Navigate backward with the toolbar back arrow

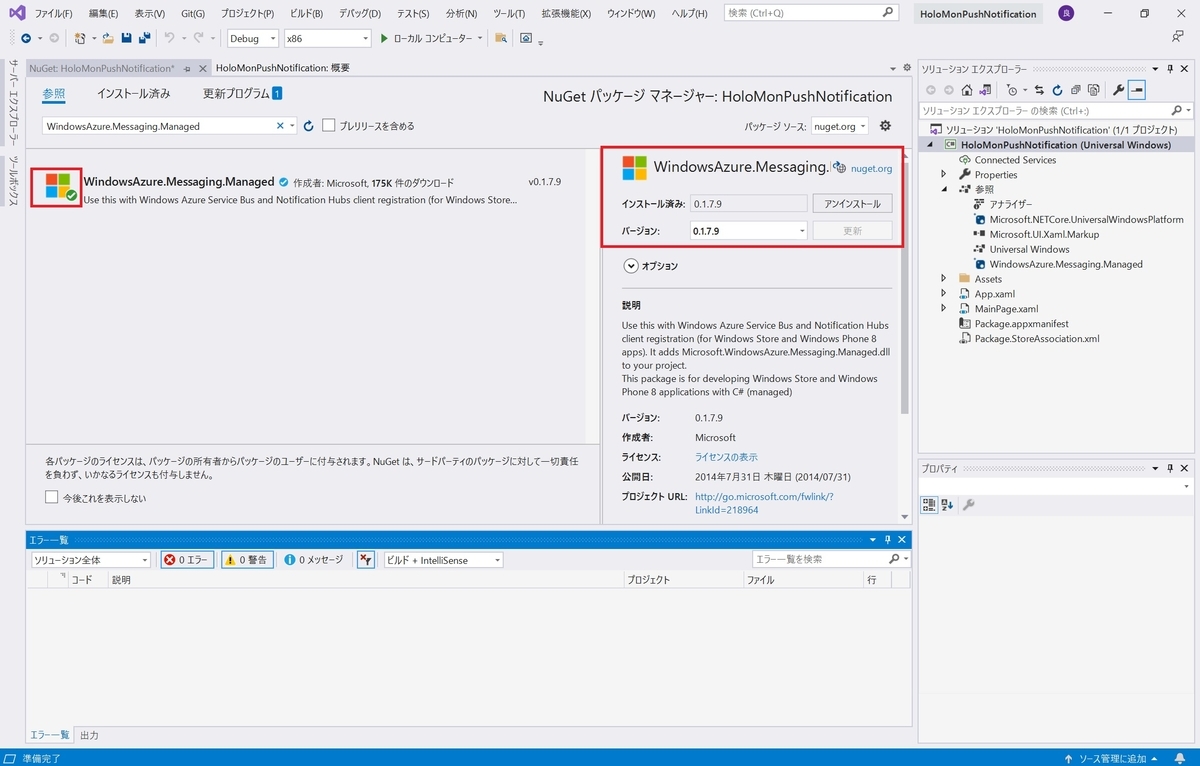26,38
